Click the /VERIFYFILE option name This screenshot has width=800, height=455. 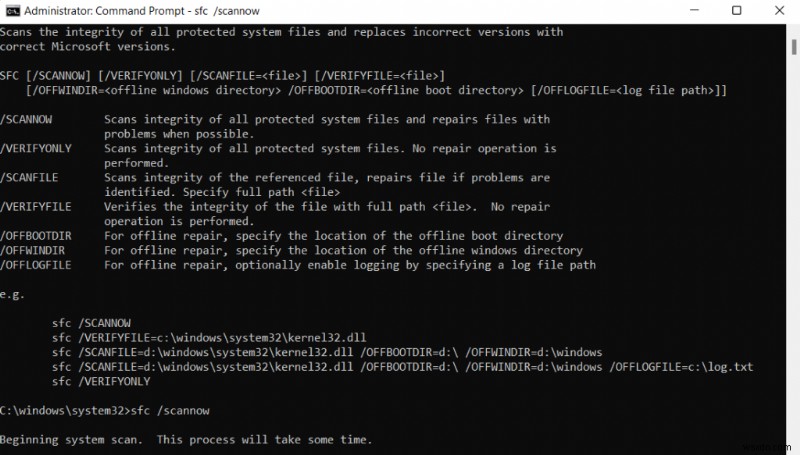coord(36,206)
